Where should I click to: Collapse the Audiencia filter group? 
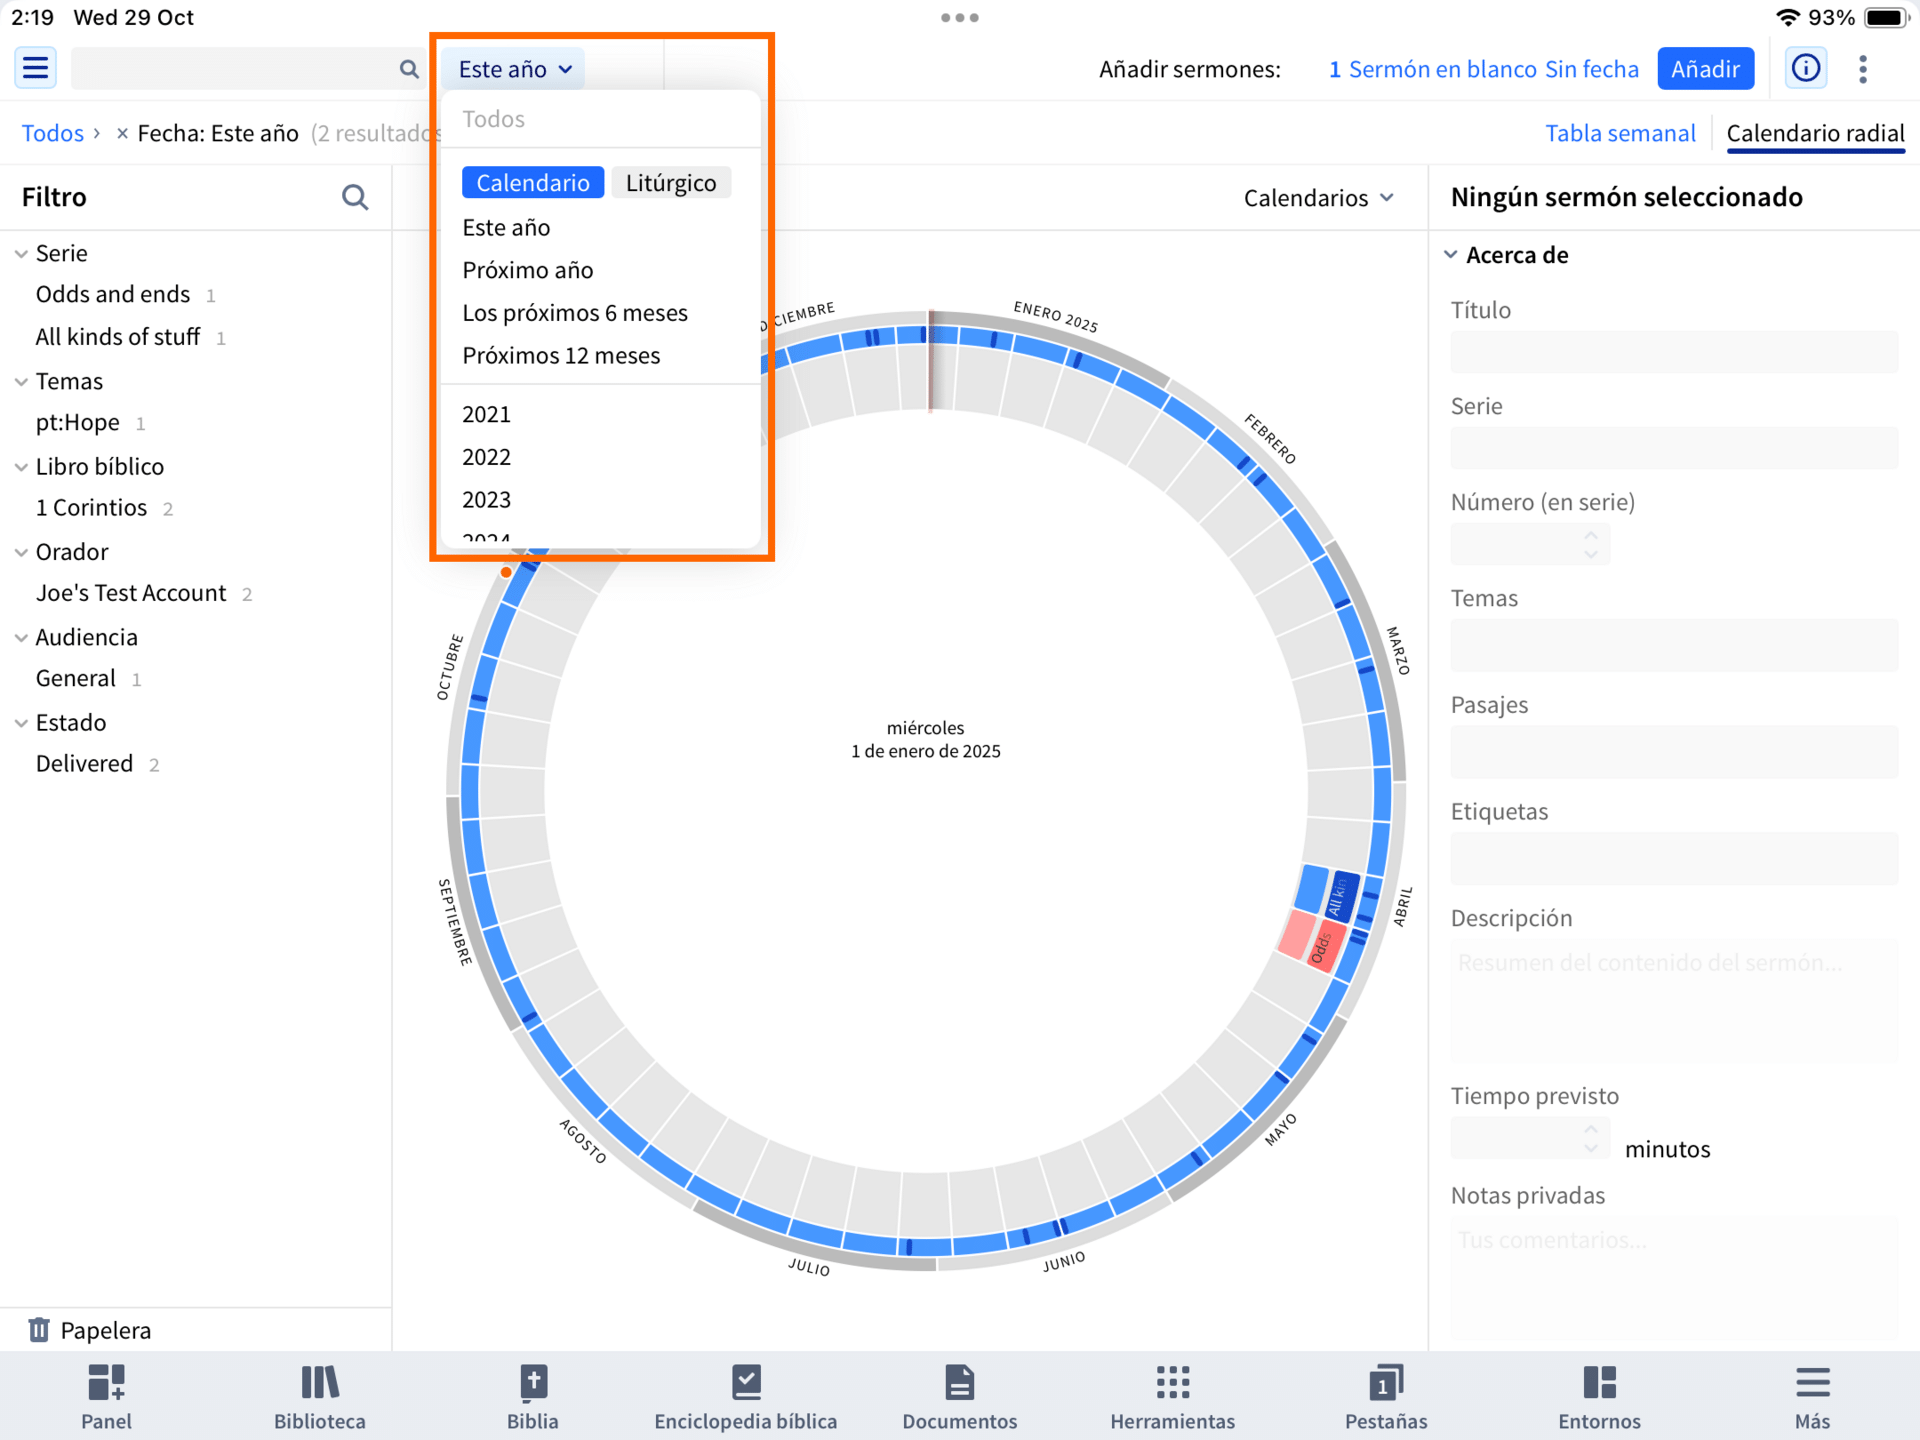point(21,638)
